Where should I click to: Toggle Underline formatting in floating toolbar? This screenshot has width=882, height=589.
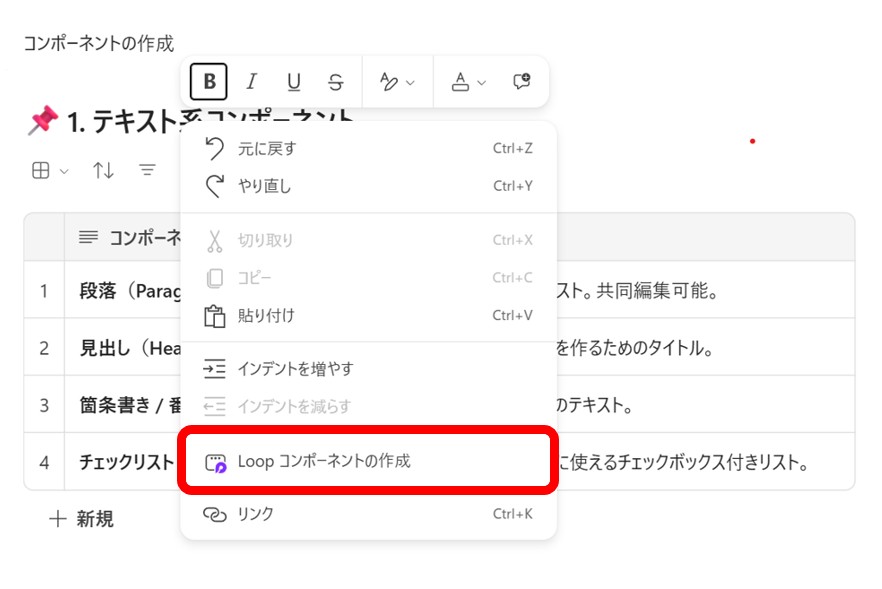(x=294, y=82)
